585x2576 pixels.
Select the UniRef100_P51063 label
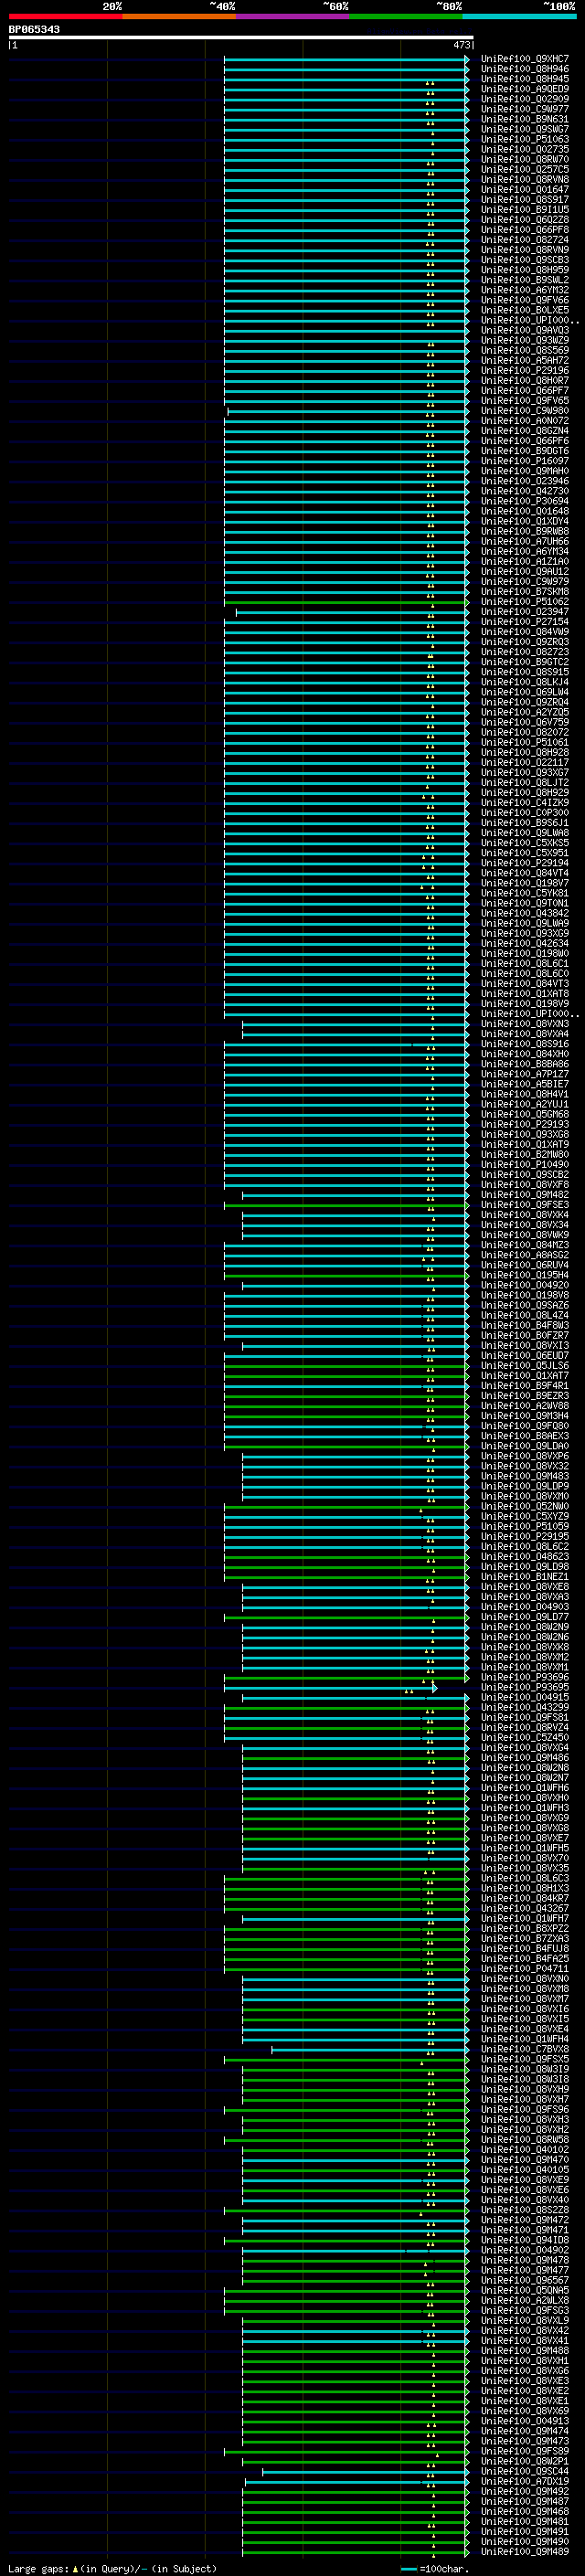(525, 139)
